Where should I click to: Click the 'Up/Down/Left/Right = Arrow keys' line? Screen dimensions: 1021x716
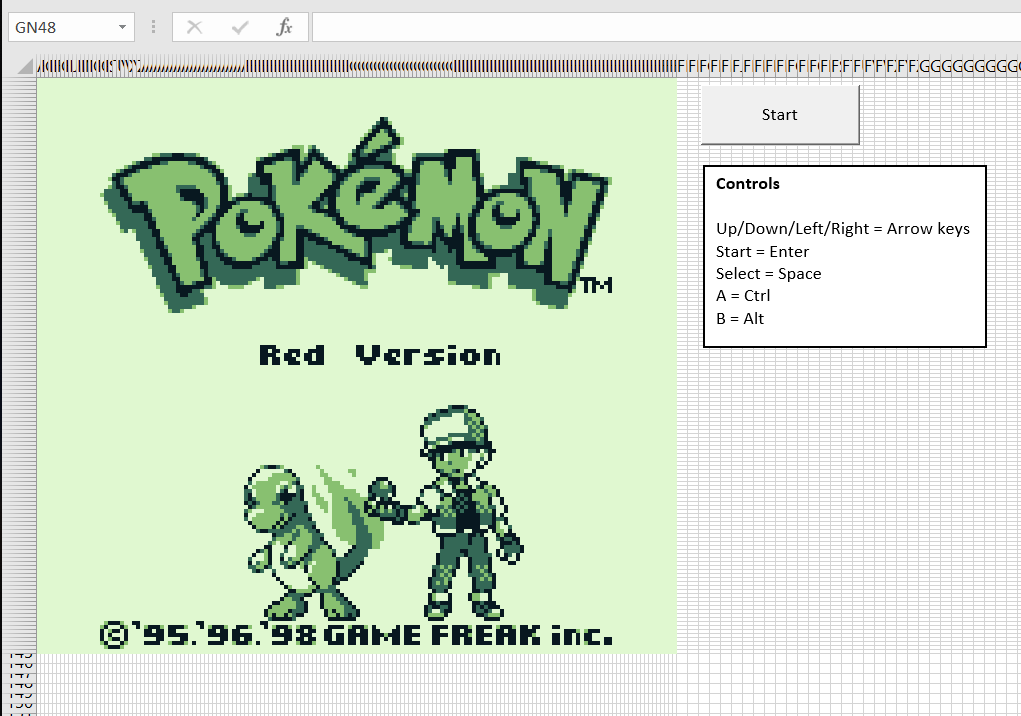pyautogui.click(x=843, y=229)
